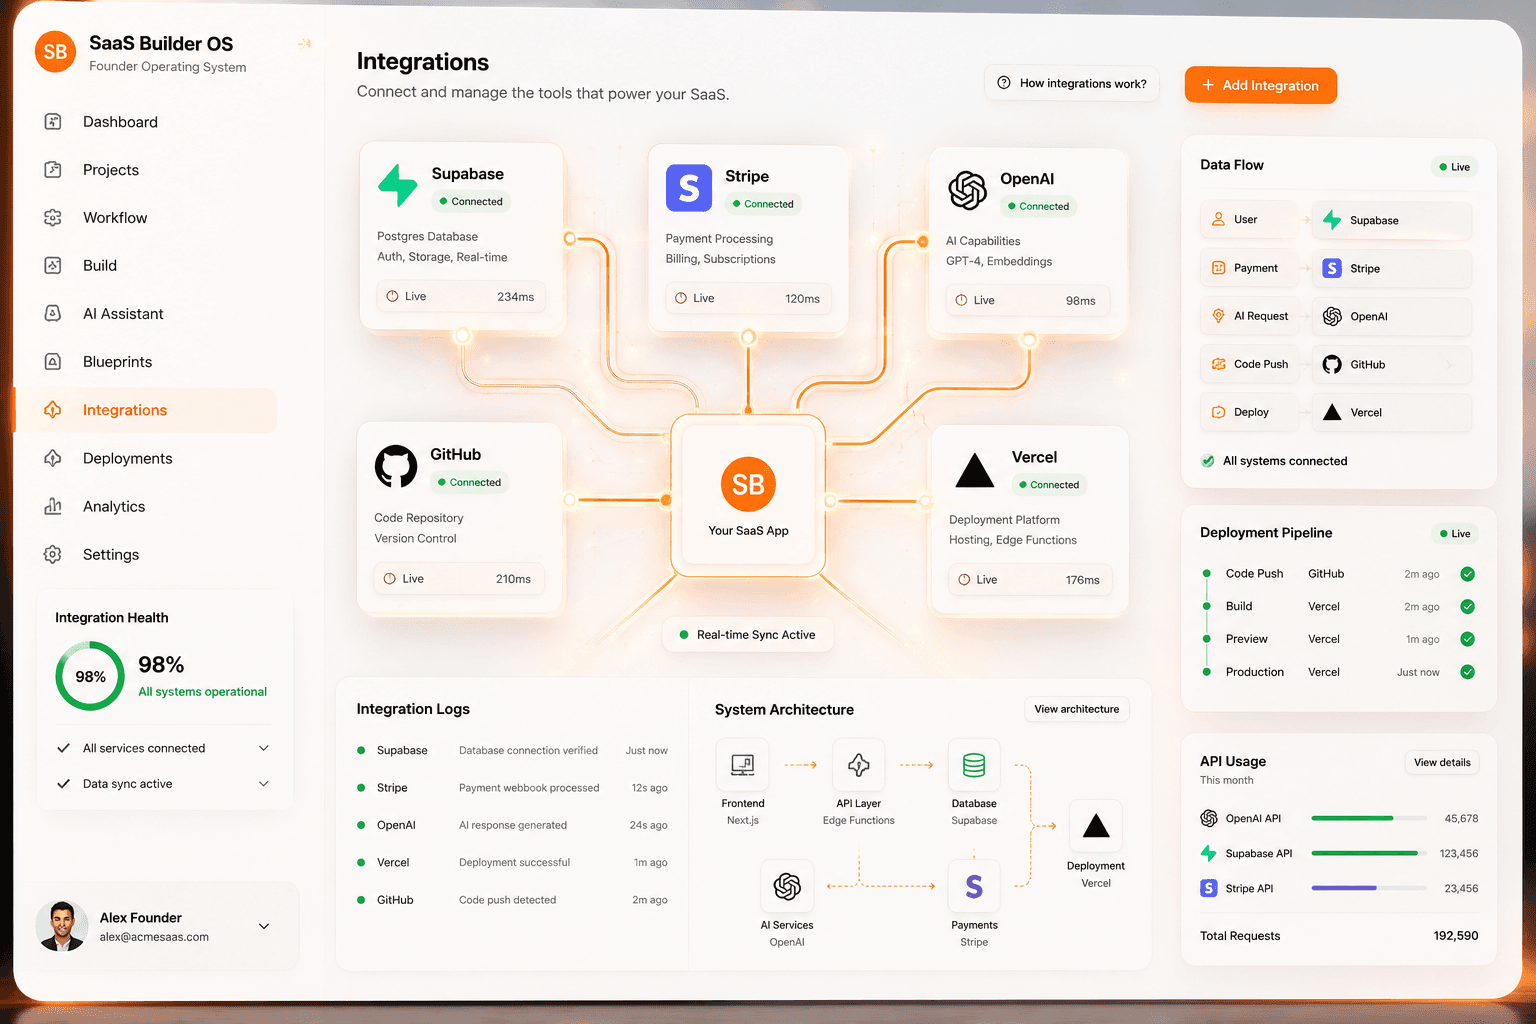Image resolution: width=1536 pixels, height=1024 pixels.
Task: Click the Add Integration button
Action: click(1260, 85)
